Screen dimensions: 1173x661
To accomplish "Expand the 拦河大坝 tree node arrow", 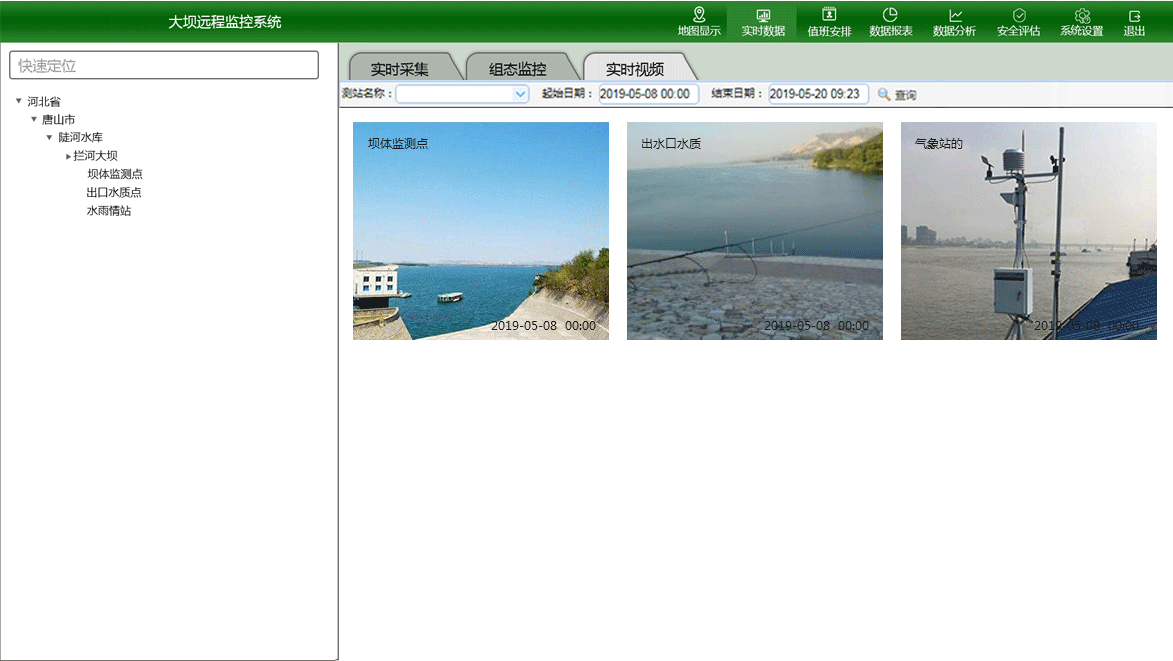I will coord(69,156).
